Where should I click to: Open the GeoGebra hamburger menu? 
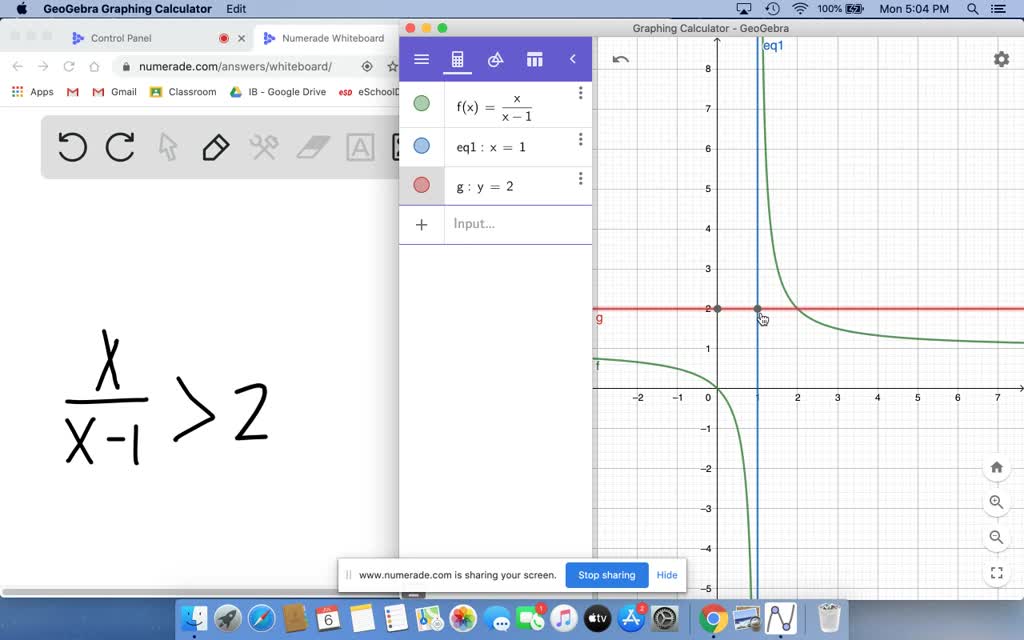(x=421, y=60)
